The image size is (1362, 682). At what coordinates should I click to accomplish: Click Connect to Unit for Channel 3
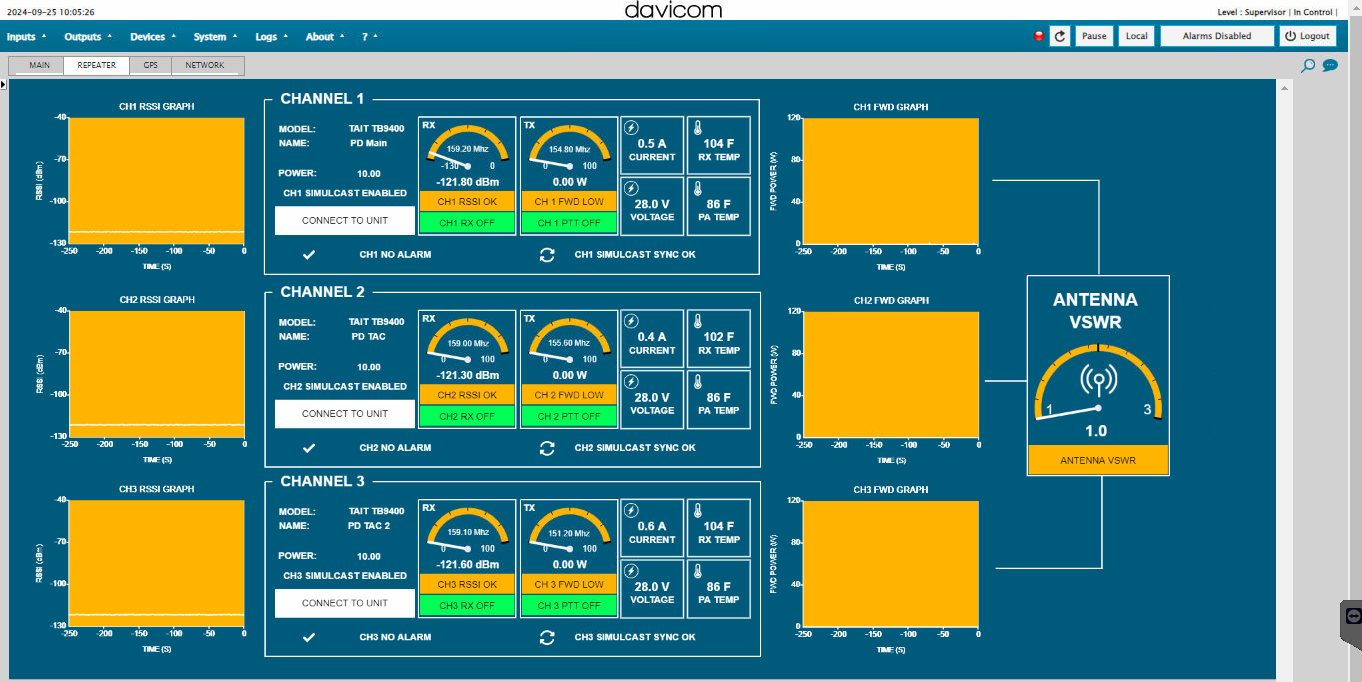(x=345, y=603)
